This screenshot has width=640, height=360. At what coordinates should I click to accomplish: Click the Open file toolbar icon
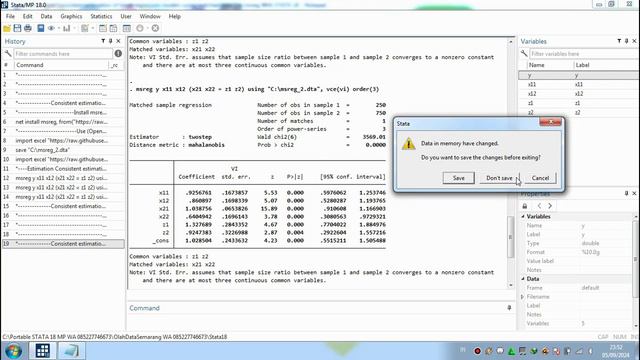[x=7, y=28]
